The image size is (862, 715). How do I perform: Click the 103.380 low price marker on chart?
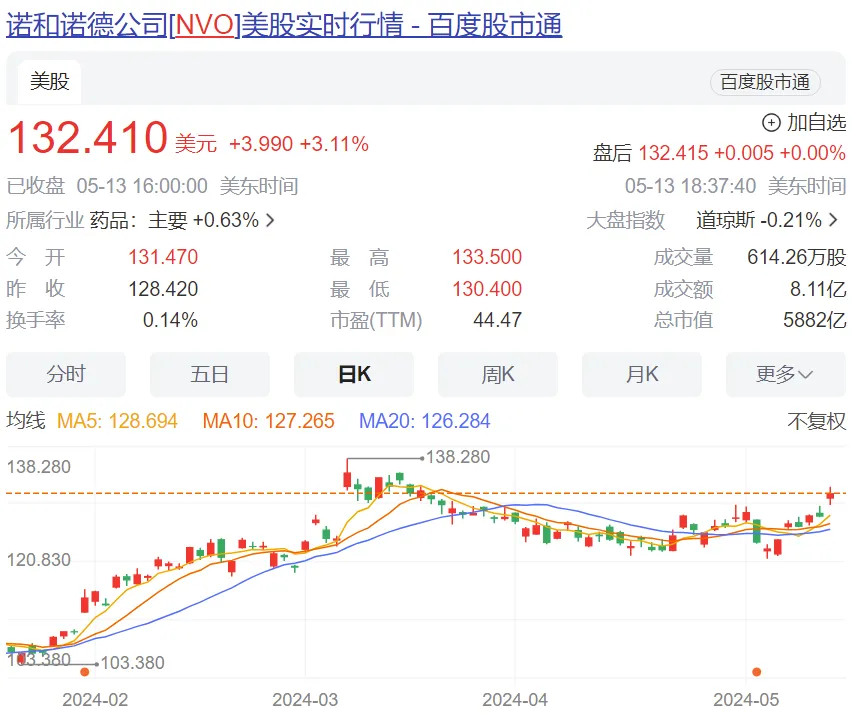coord(132,663)
